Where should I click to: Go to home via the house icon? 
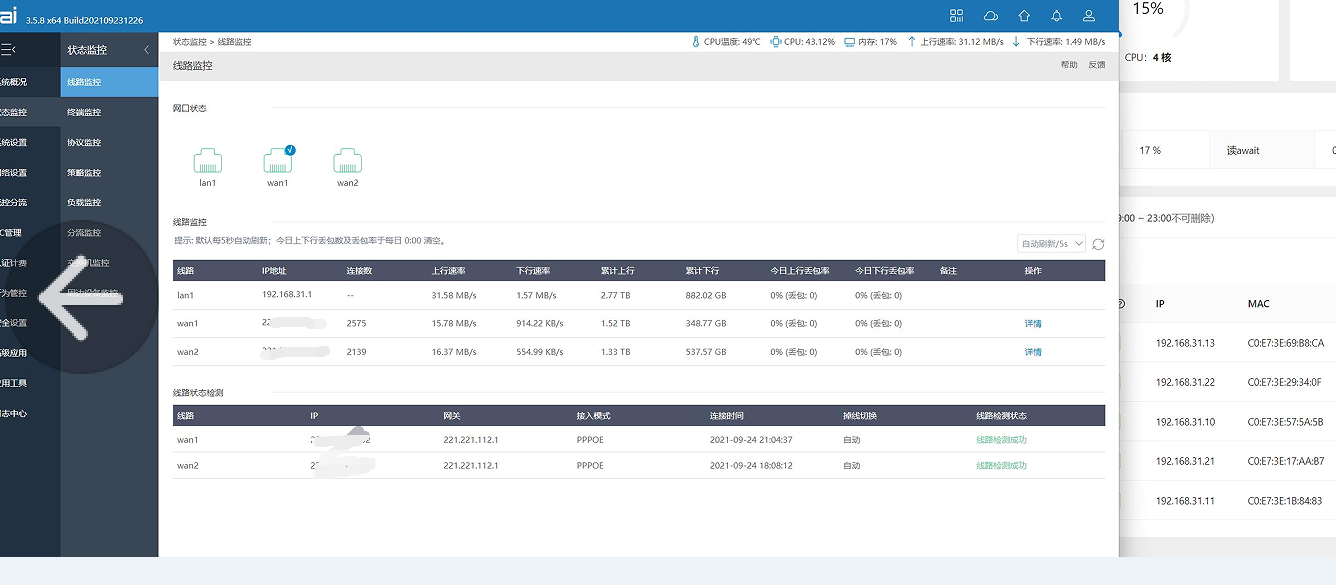click(x=1024, y=16)
